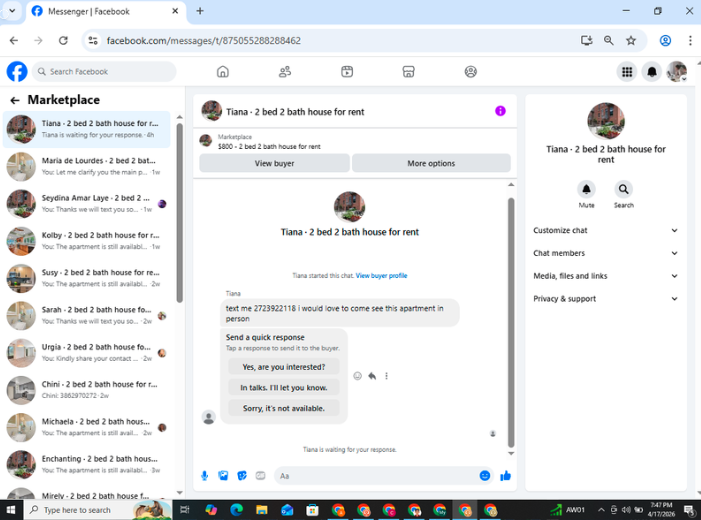This screenshot has height=520, width=701.
Task: Open Kolby conversation in list
Action: click(86, 241)
